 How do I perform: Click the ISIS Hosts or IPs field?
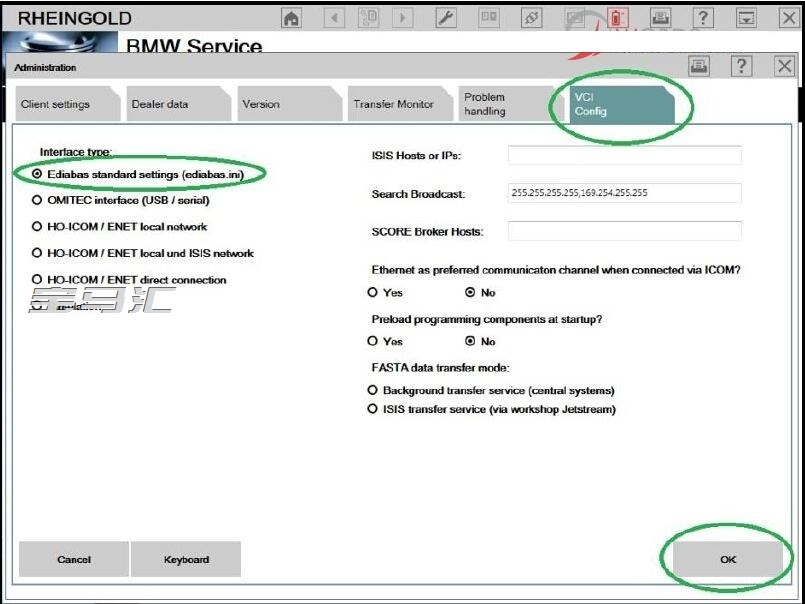point(625,155)
